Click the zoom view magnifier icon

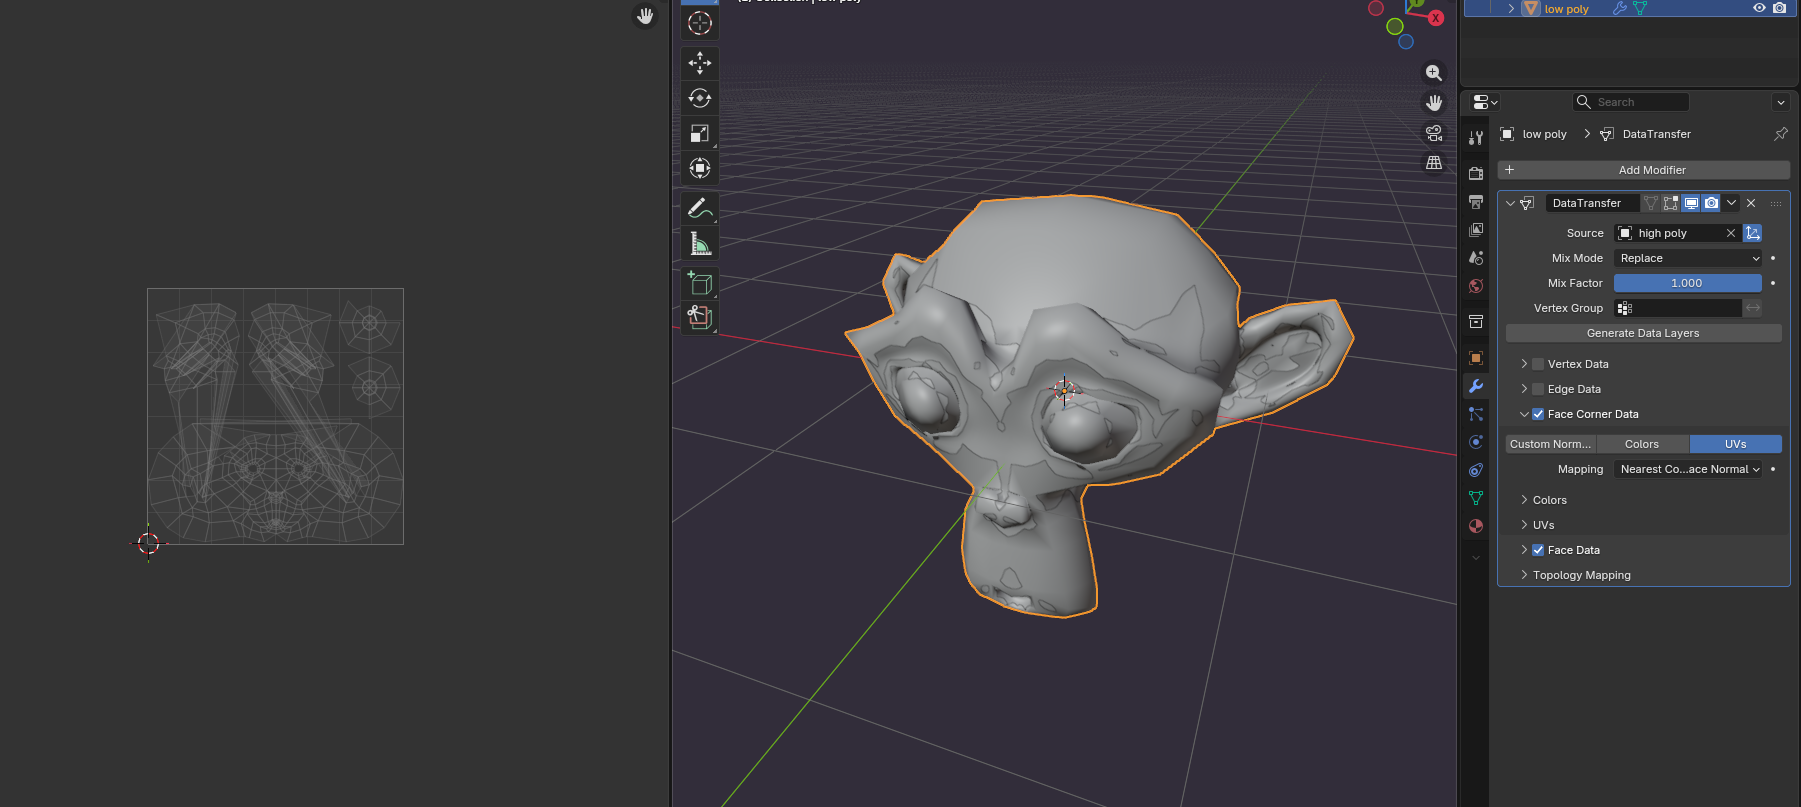(x=1434, y=73)
